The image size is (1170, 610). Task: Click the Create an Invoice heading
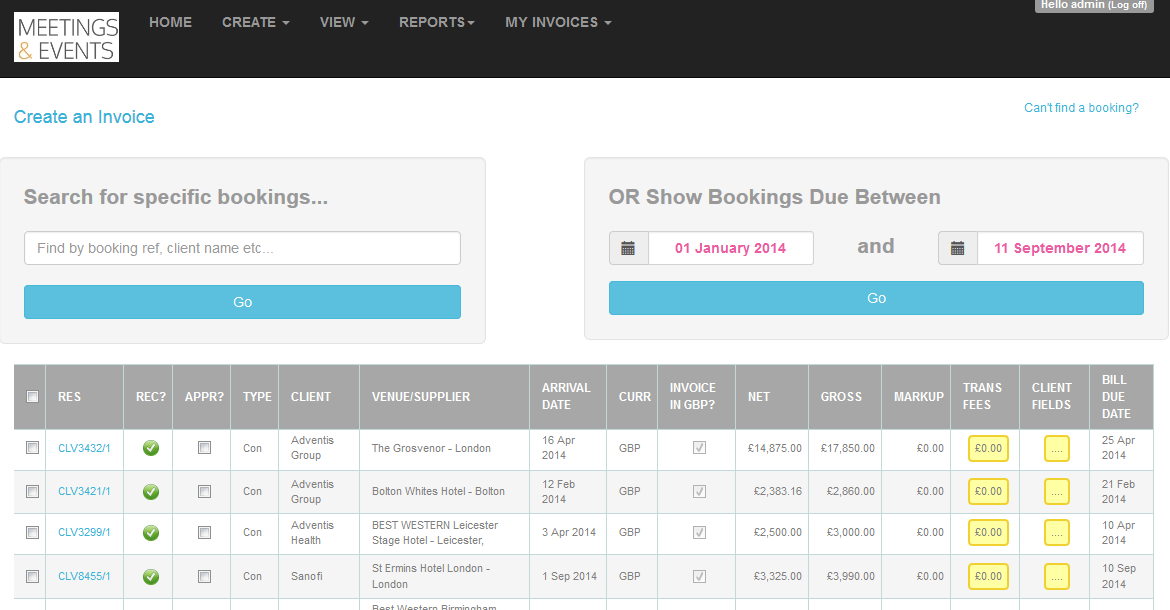tap(84, 117)
